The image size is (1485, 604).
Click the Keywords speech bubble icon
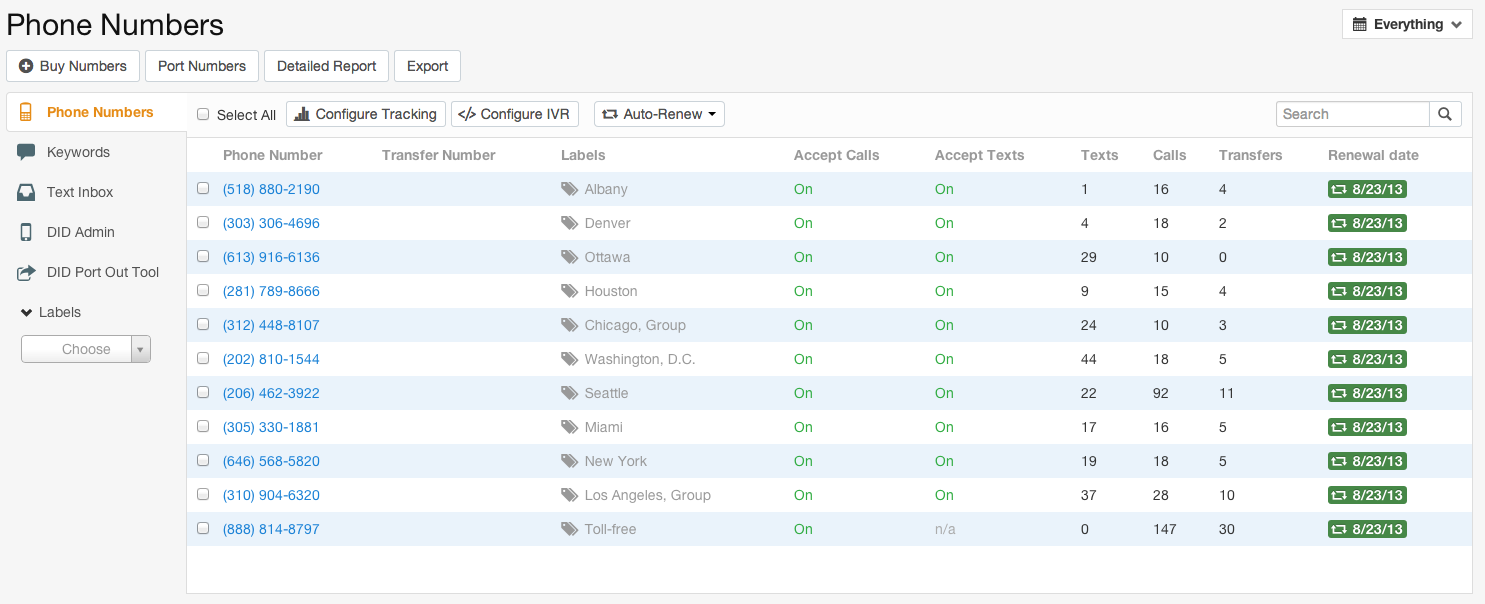26,152
